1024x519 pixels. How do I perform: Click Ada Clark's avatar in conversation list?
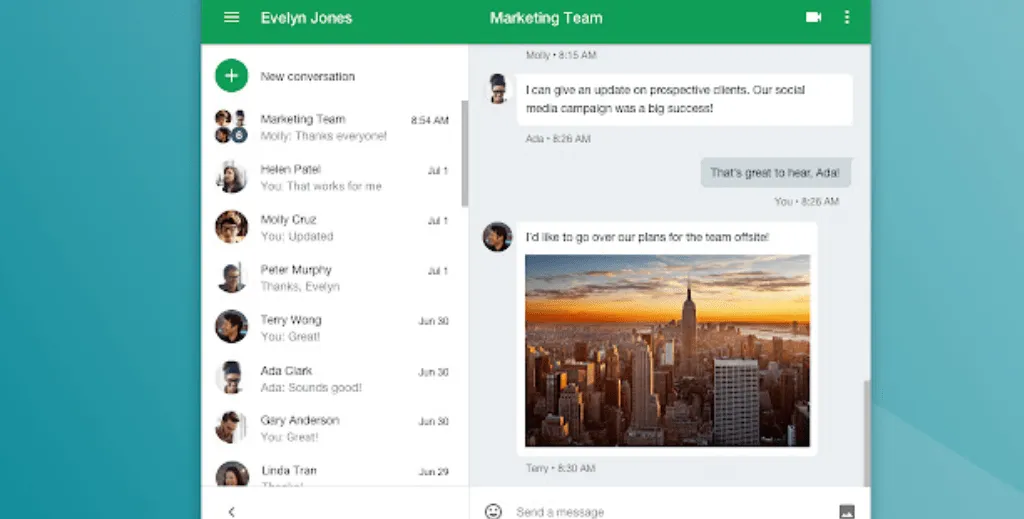(x=231, y=377)
